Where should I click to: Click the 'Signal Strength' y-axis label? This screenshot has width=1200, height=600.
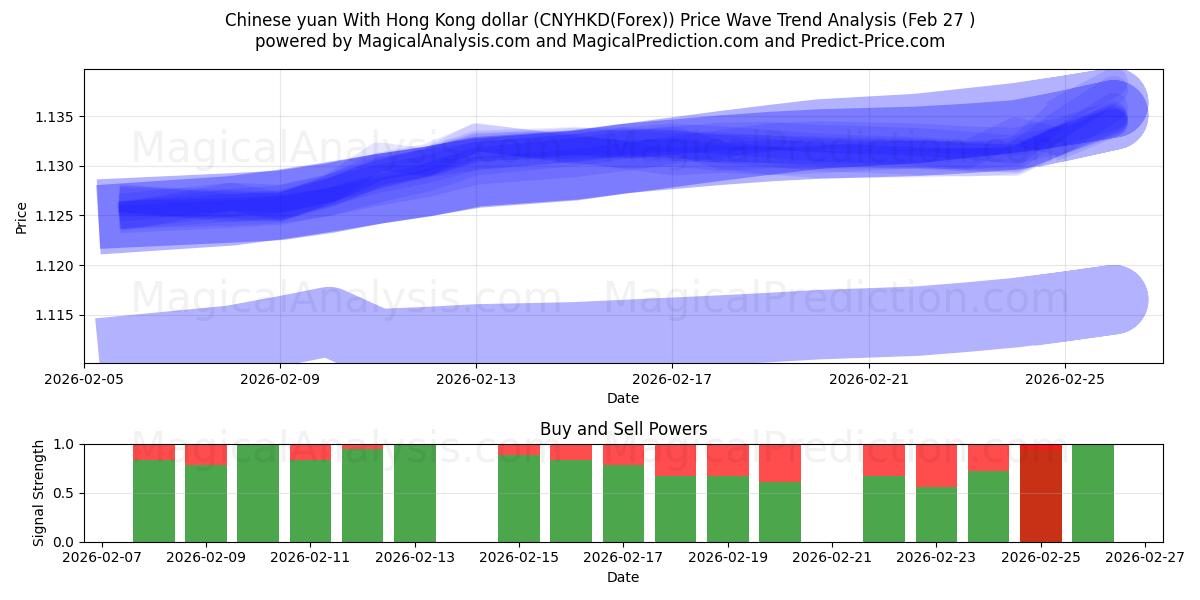pos(39,493)
